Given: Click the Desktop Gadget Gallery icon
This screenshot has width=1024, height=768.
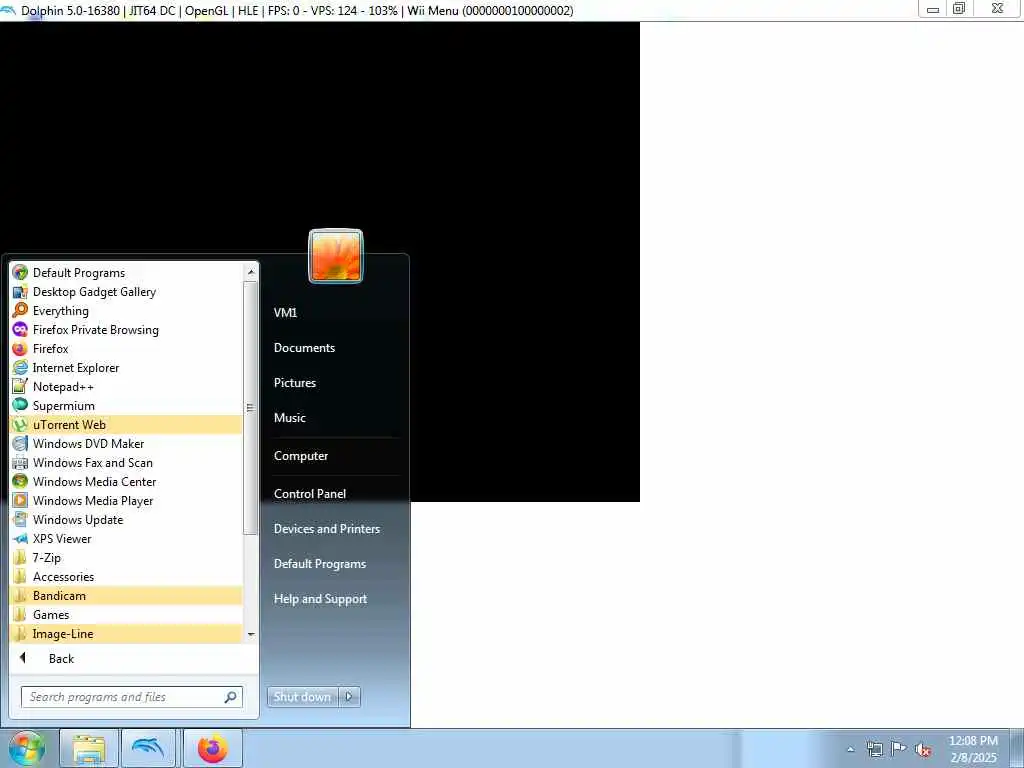Looking at the screenshot, I should (20, 291).
